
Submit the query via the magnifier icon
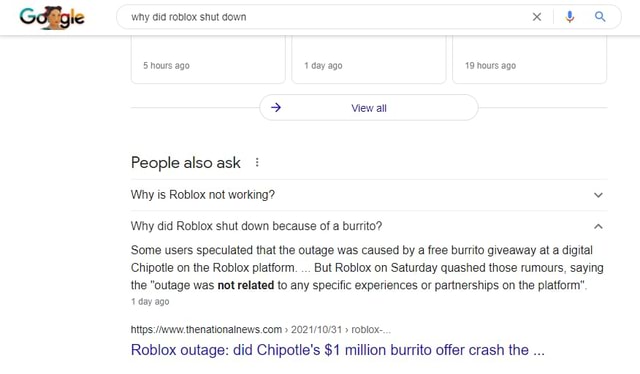[600, 17]
